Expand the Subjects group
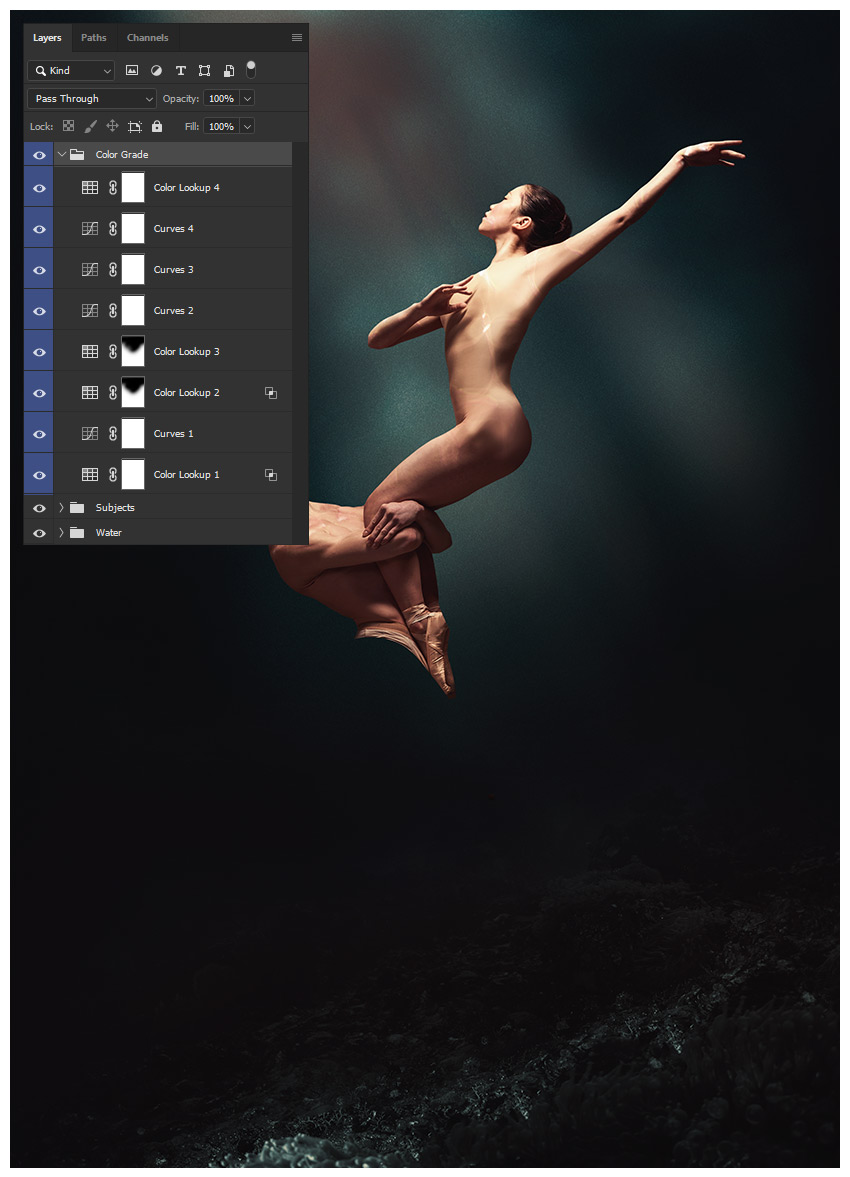The height and width of the screenshot is (1177, 850). (x=62, y=507)
